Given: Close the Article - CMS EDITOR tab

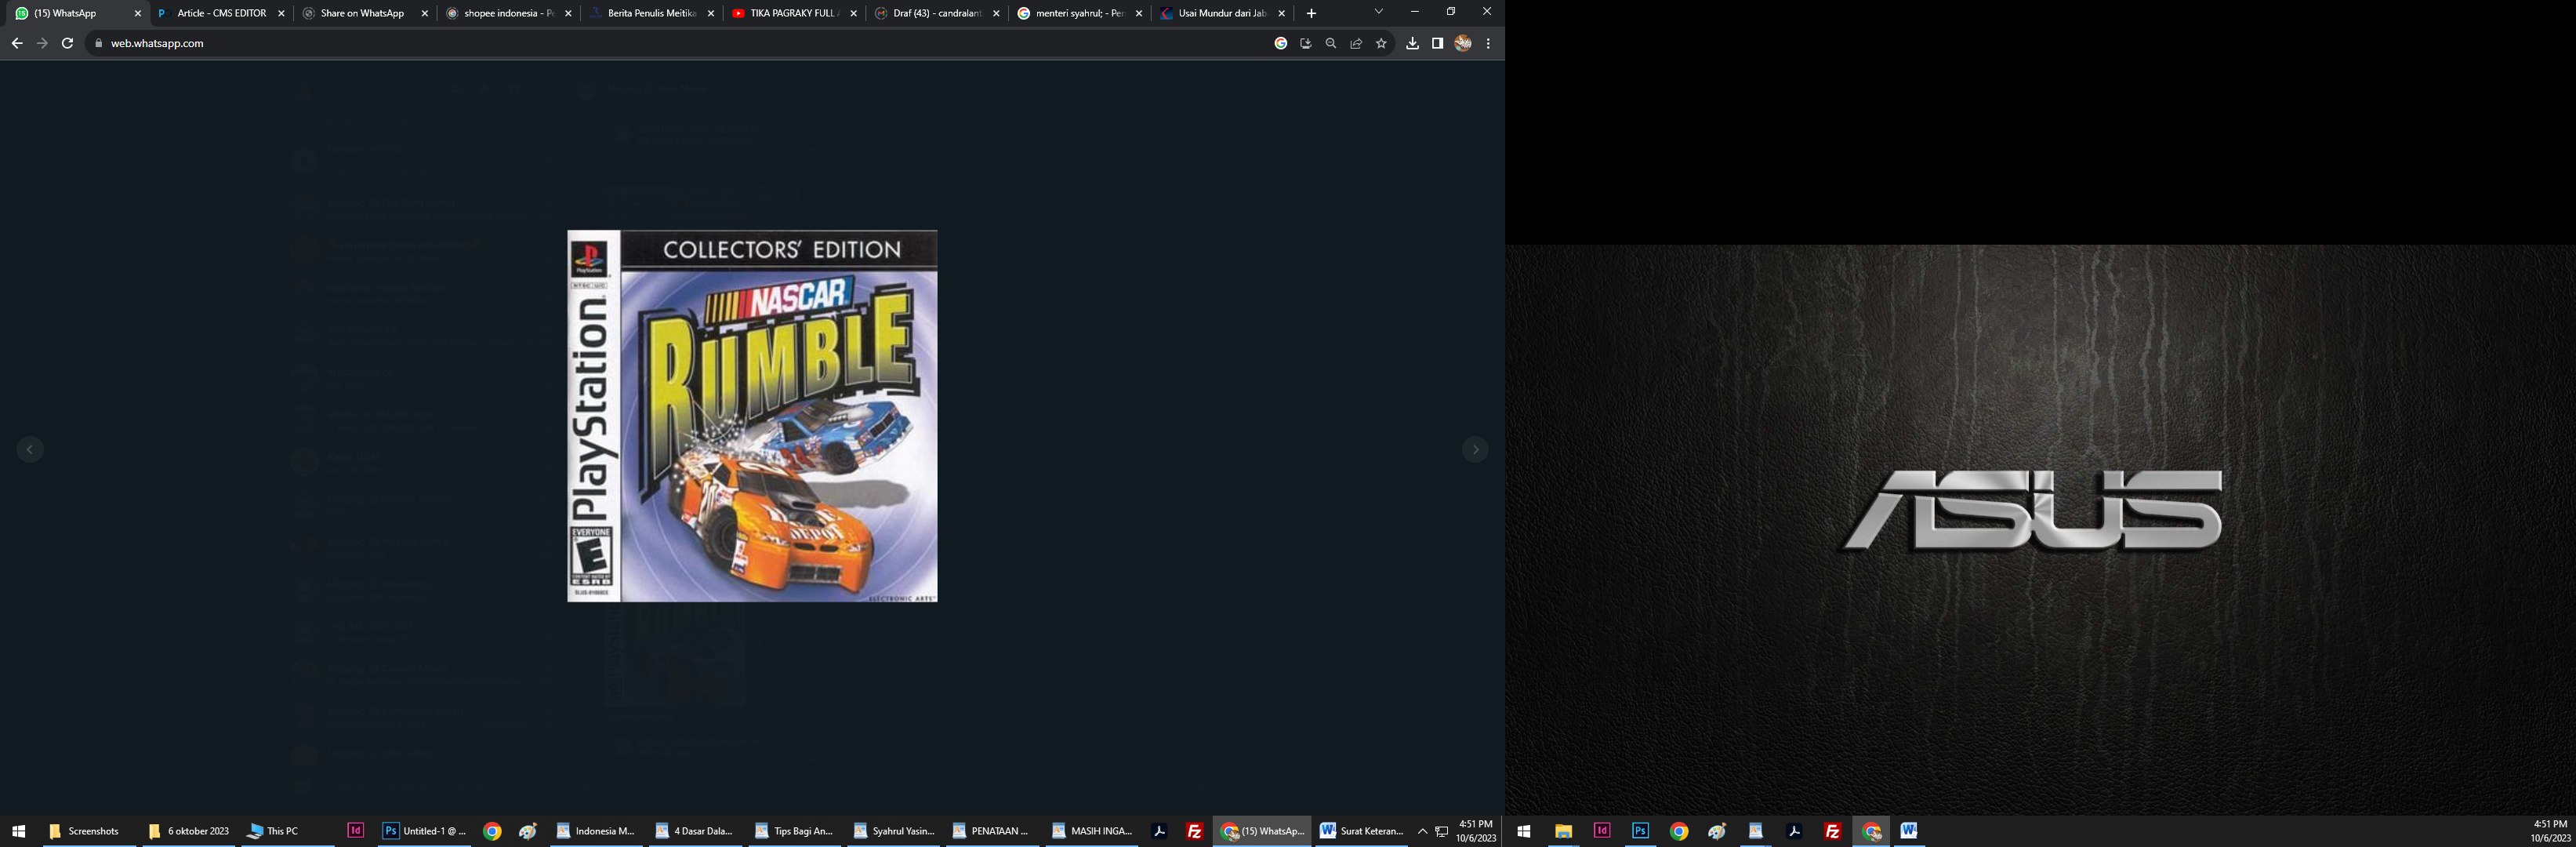Looking at the screenshot, I should (x=281, y=13).
